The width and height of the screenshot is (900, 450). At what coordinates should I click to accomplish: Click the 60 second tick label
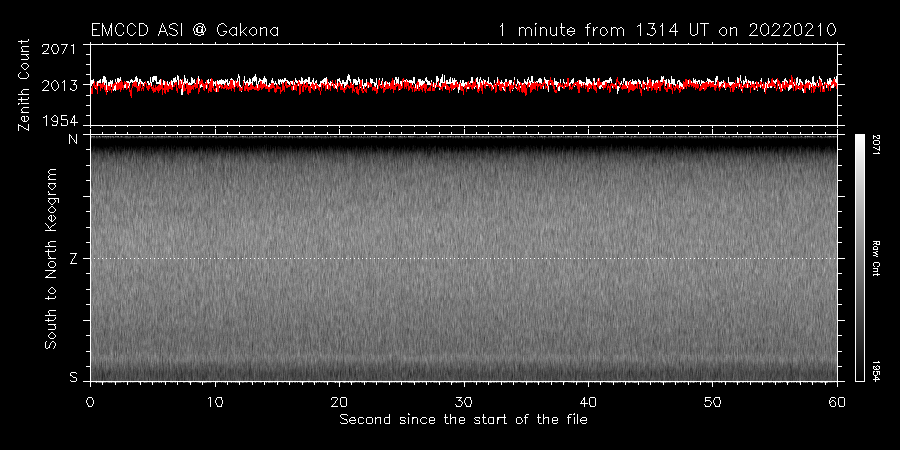point(837,401)
